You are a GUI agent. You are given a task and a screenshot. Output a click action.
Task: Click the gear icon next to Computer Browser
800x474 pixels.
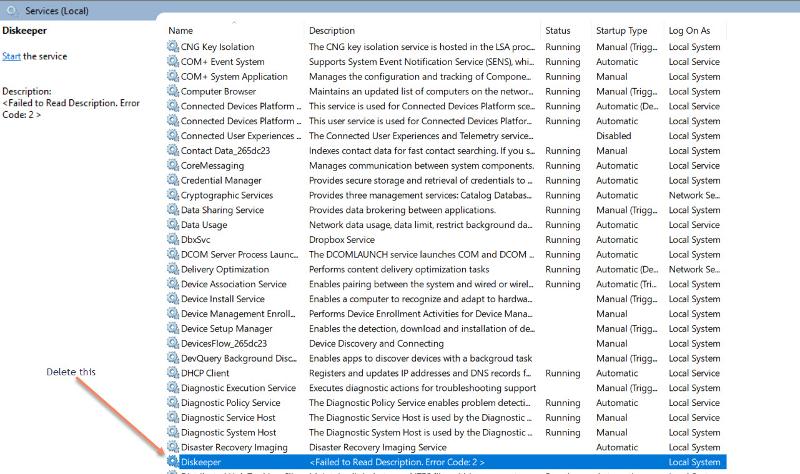click(x=173, y=92)
